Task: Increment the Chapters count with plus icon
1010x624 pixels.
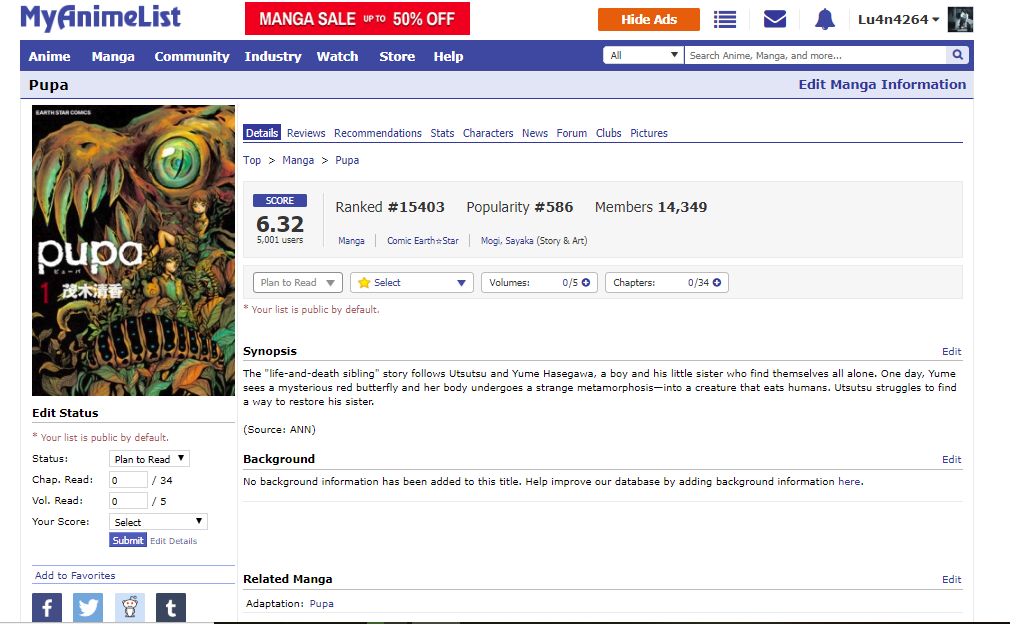Action: (x=716, y=283)
